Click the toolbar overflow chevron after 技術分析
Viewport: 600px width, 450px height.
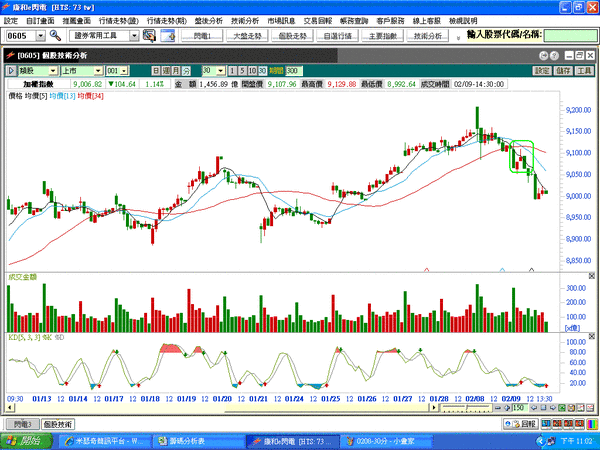[458, 38]
